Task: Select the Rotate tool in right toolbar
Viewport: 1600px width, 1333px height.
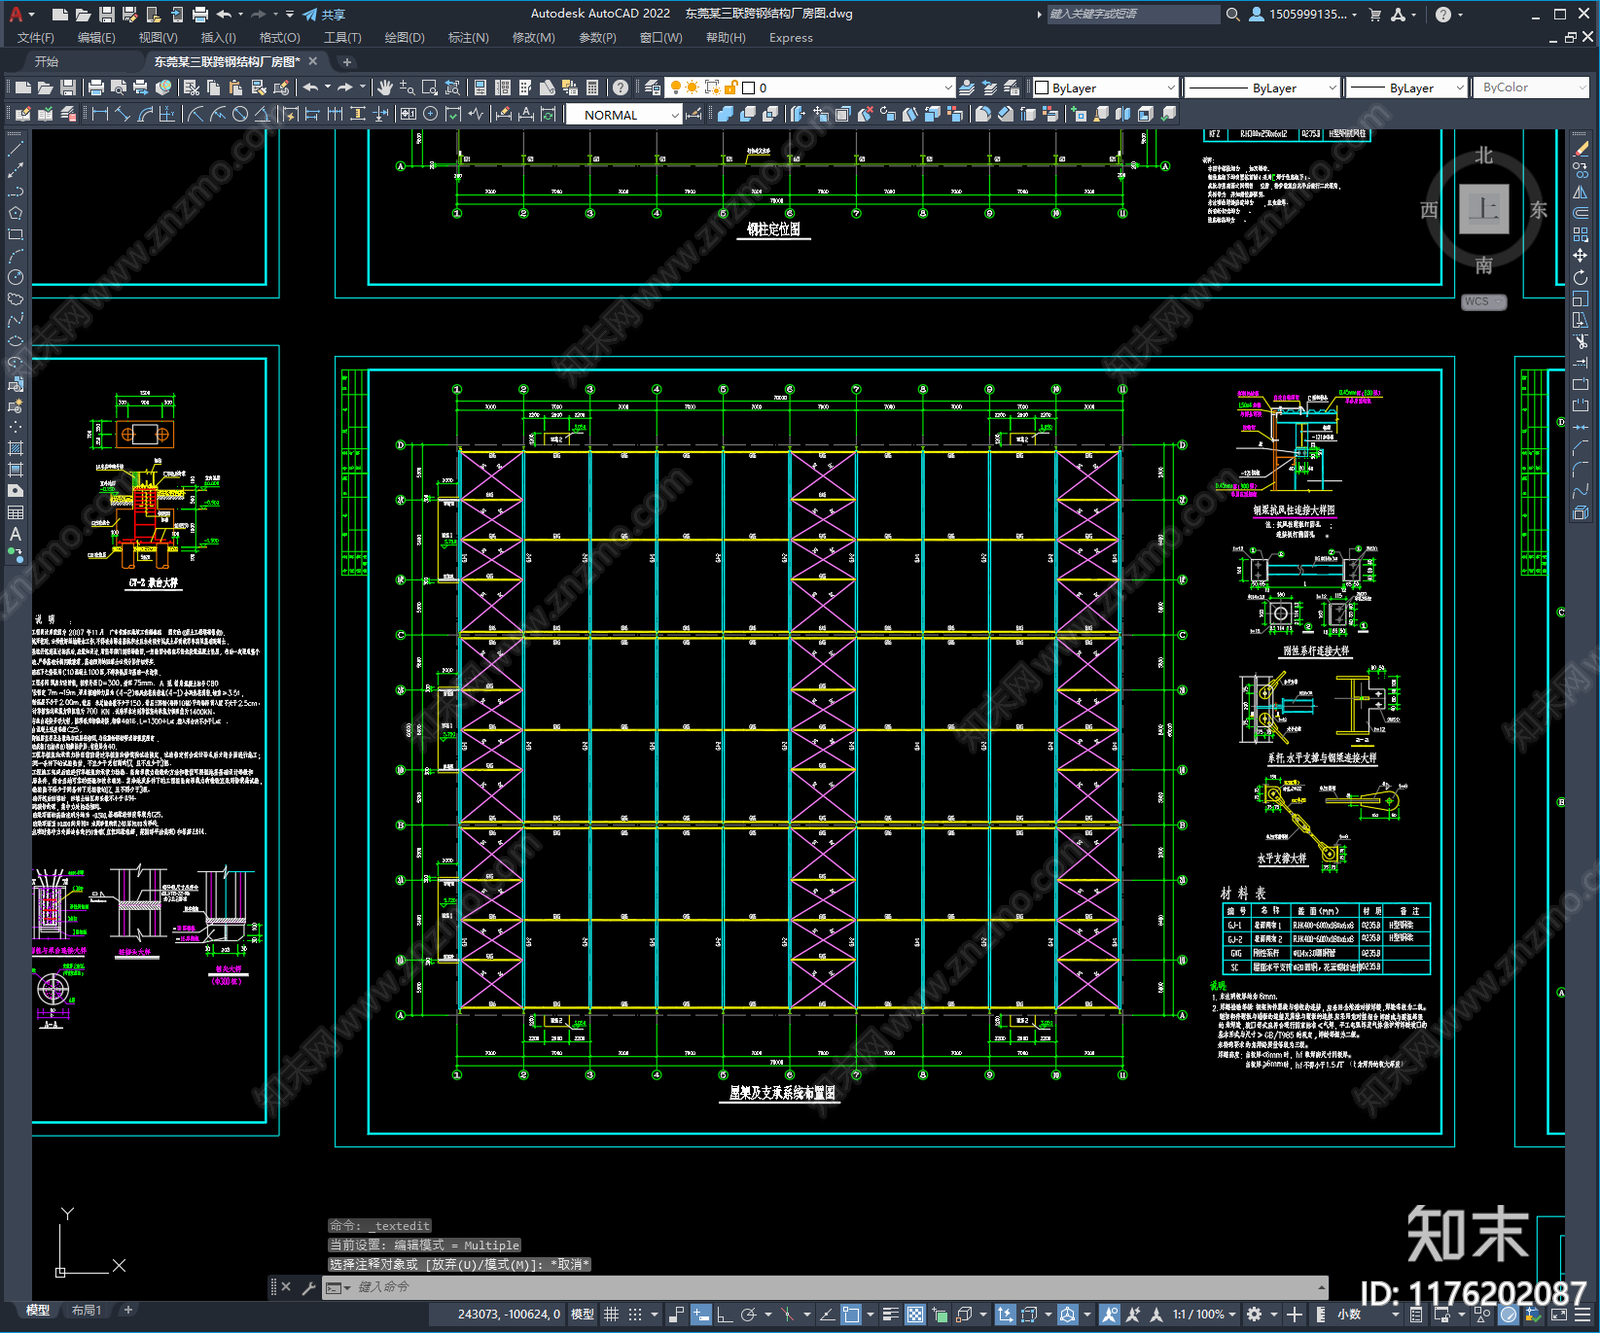Action: point(1580,277)
